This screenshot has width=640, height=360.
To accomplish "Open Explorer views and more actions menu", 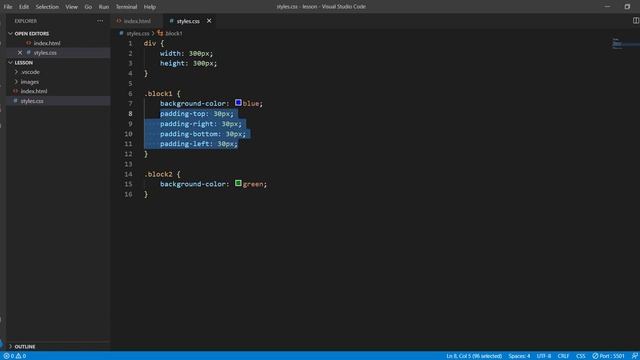I will pyautogui.click(x=100, y=21).
